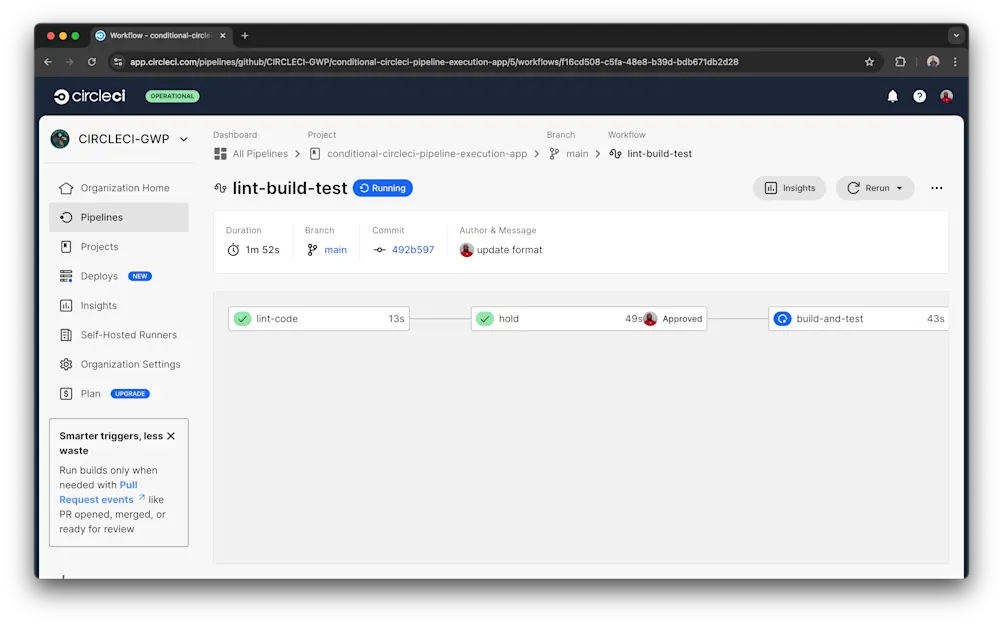Screen dimensions: 1003x624
Task: Click the Plan dollar icon
Action: [x=66, y=394]
